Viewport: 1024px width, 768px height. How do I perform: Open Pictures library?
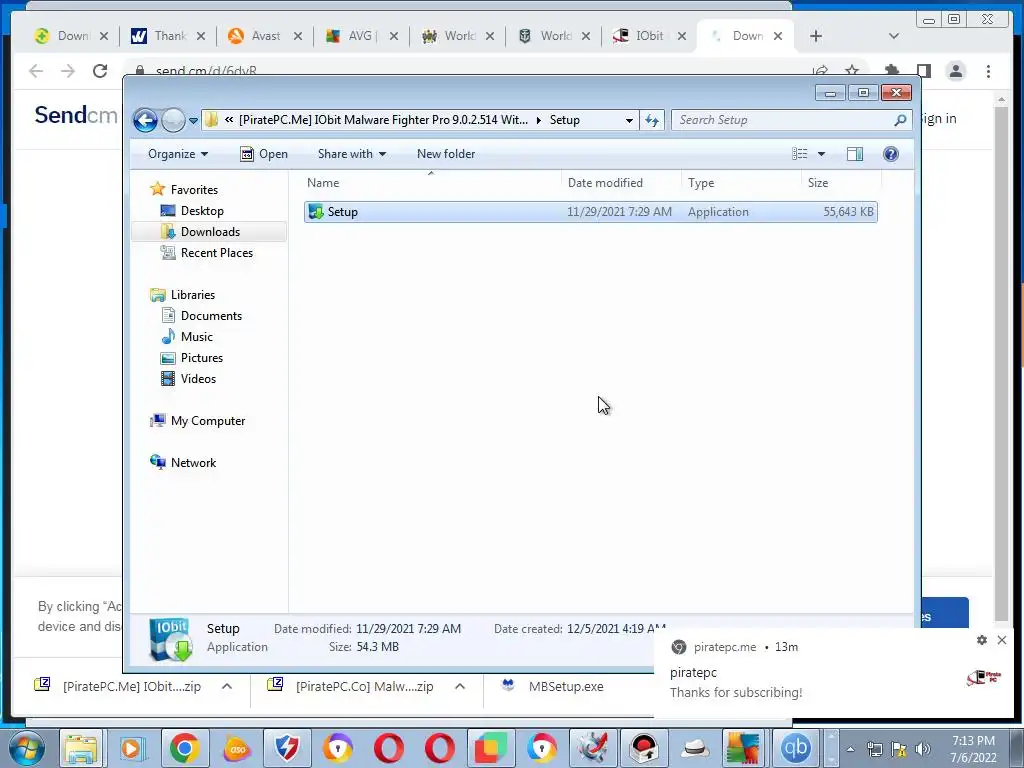click(202, 358)
